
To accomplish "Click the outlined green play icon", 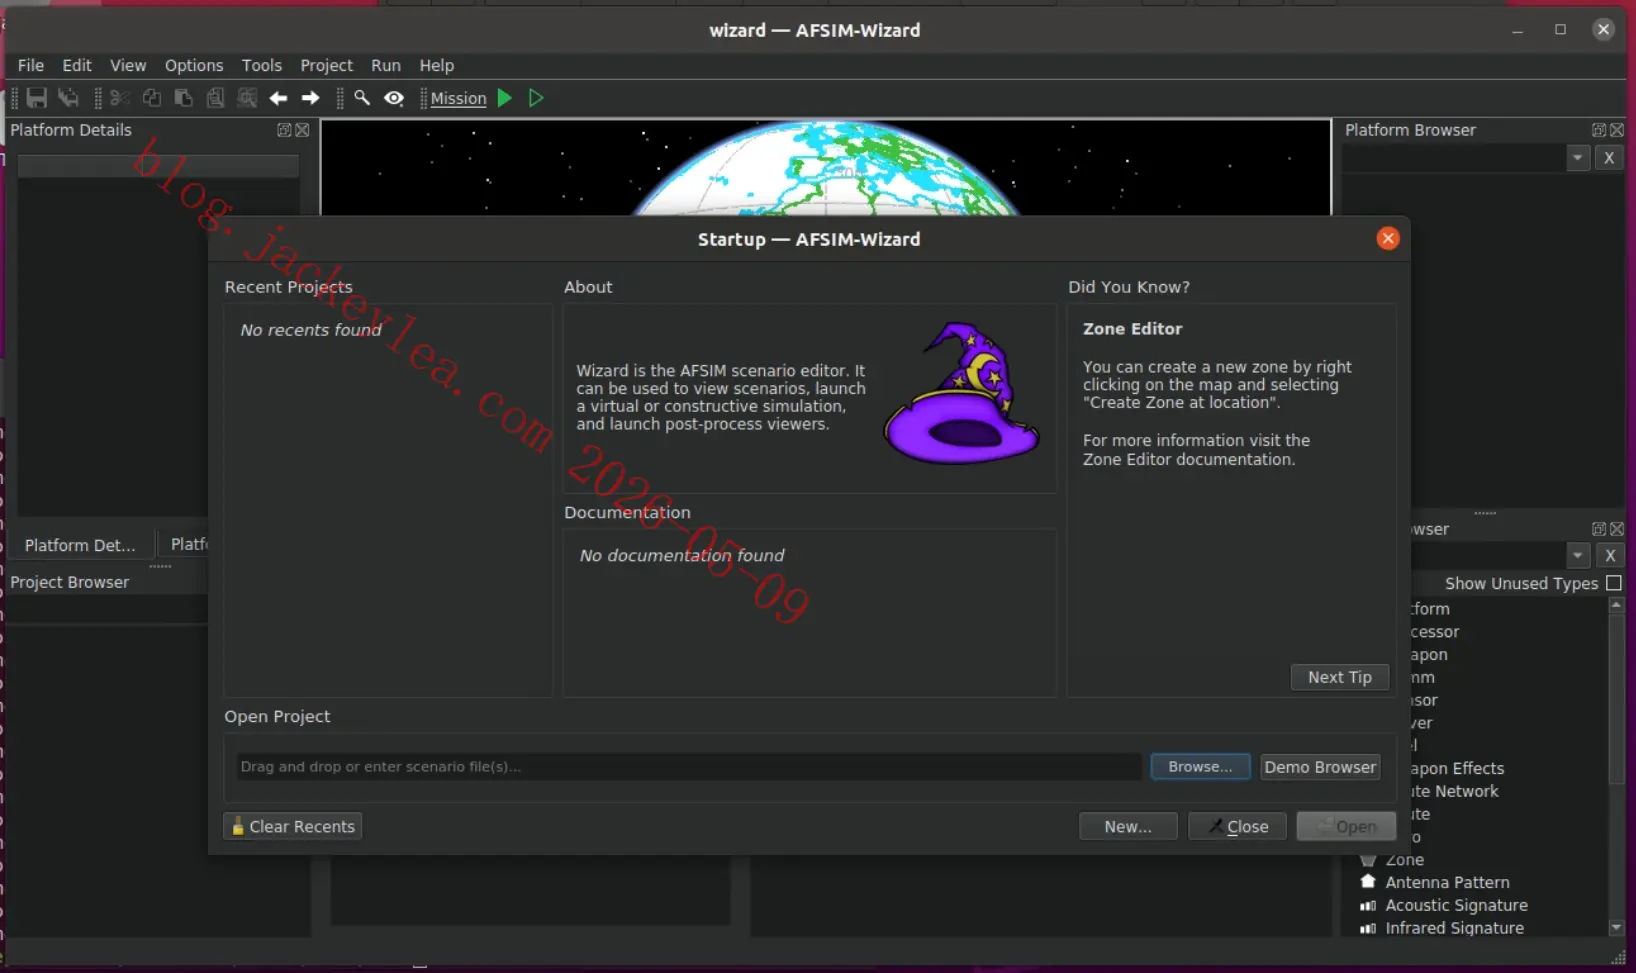I will click(536, 98).
